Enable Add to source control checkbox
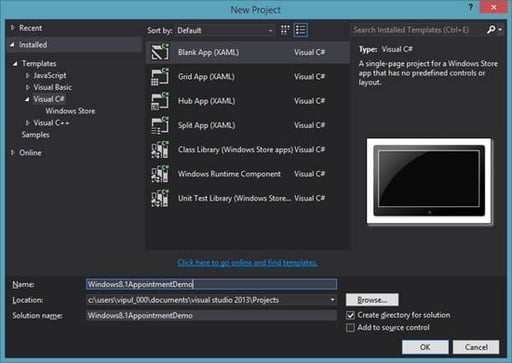Screen dimensions: 512x363 click(350, 328)
